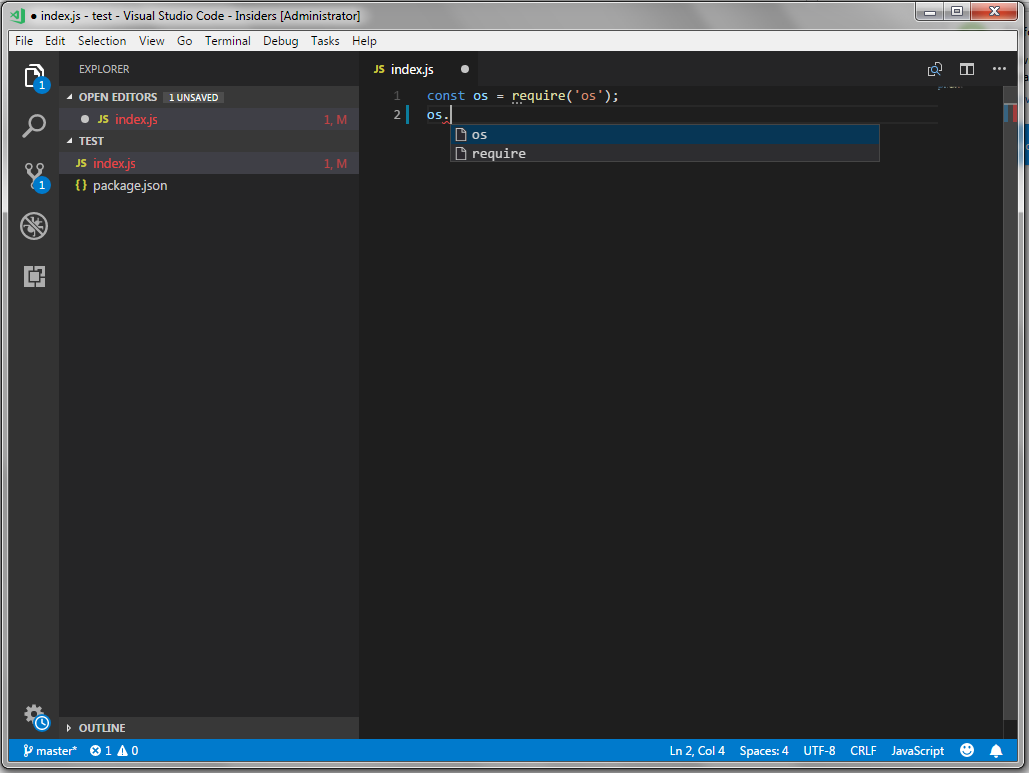The width and height of the screenshot is (1029, 773).
Task: Open the Debug view in activity bar
Action: pos(34,226)
